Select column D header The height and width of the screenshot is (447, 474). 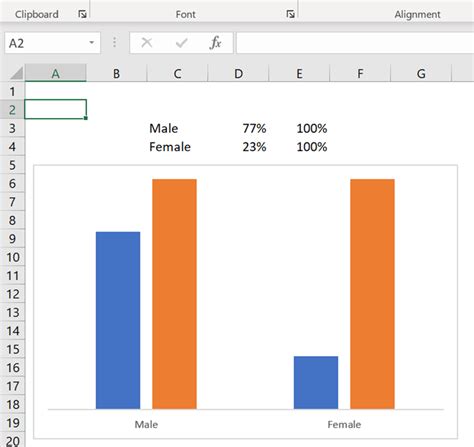click(x=238, y=73)
